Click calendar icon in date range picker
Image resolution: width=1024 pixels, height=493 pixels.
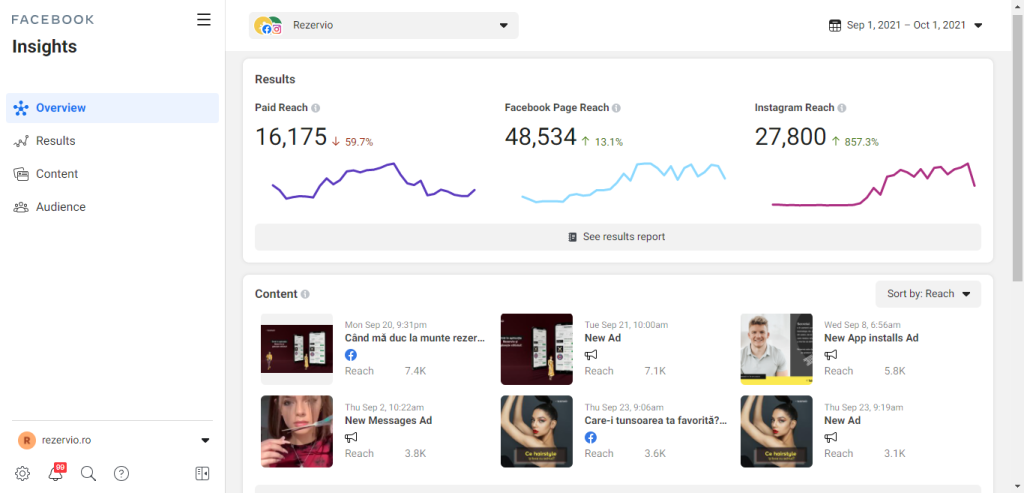(835, 26)
